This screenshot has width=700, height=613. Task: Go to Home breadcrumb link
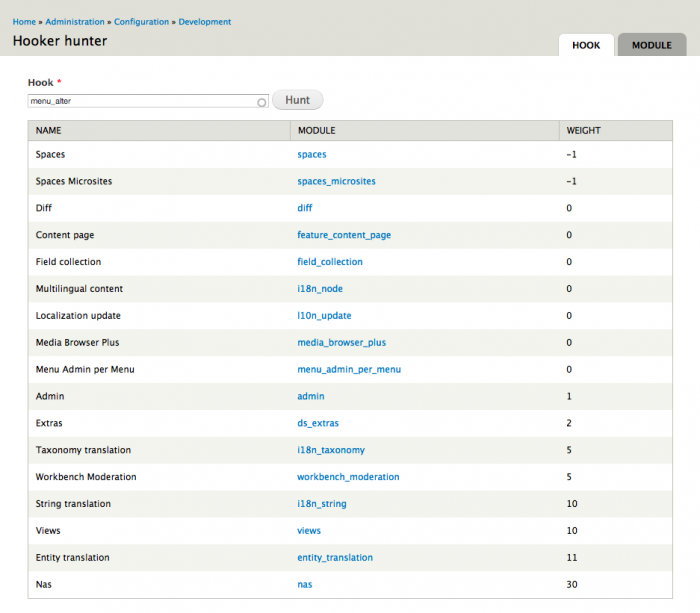click(24, 22)
